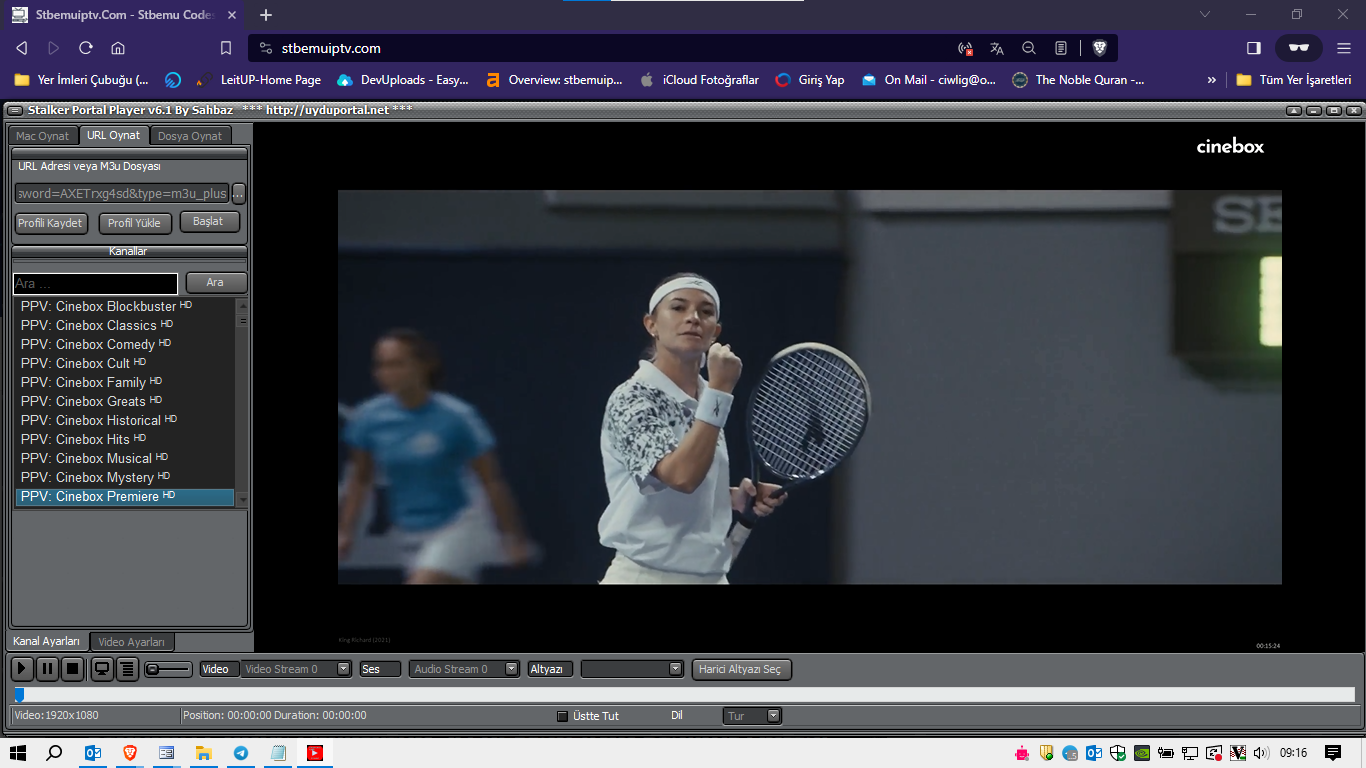Select PPV: Cinebox Mystery channel

[x=125, y=477]
